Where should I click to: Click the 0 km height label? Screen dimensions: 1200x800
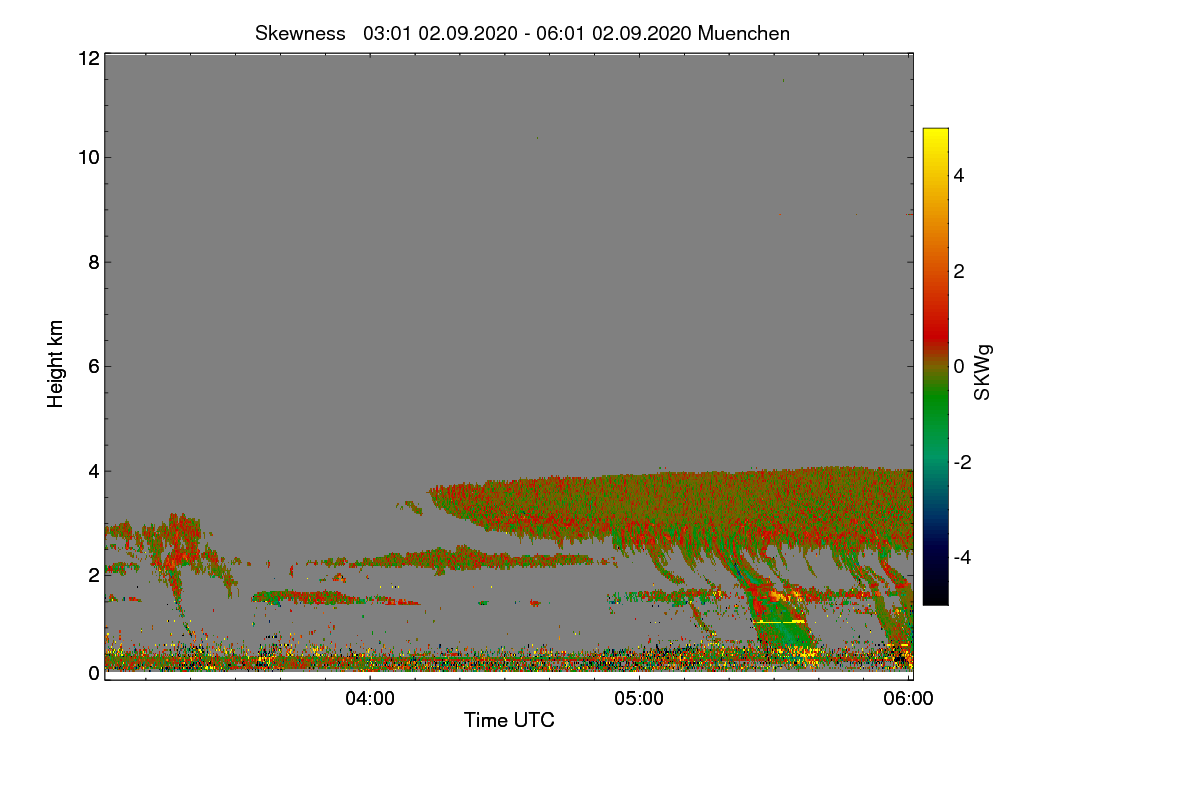click(93, 673)
